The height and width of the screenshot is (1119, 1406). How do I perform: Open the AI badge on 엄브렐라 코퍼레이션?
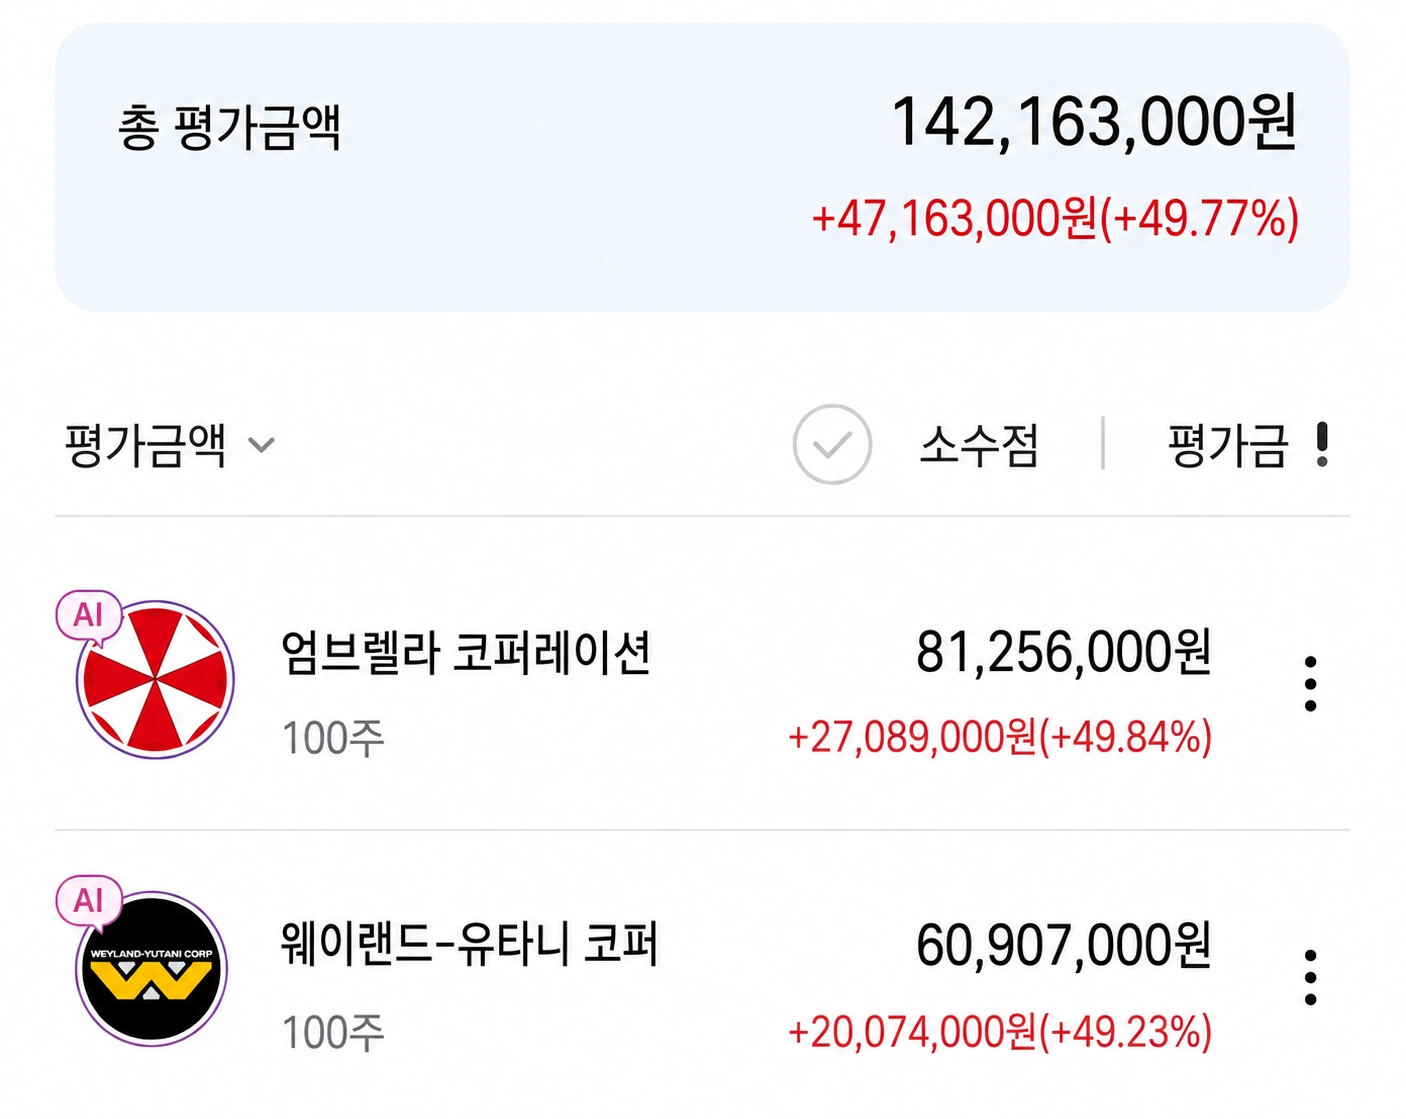click(x=89, y=615)
